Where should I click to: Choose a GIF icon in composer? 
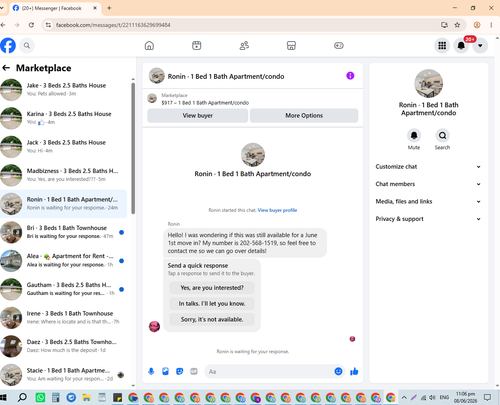(x=194, y=371)
